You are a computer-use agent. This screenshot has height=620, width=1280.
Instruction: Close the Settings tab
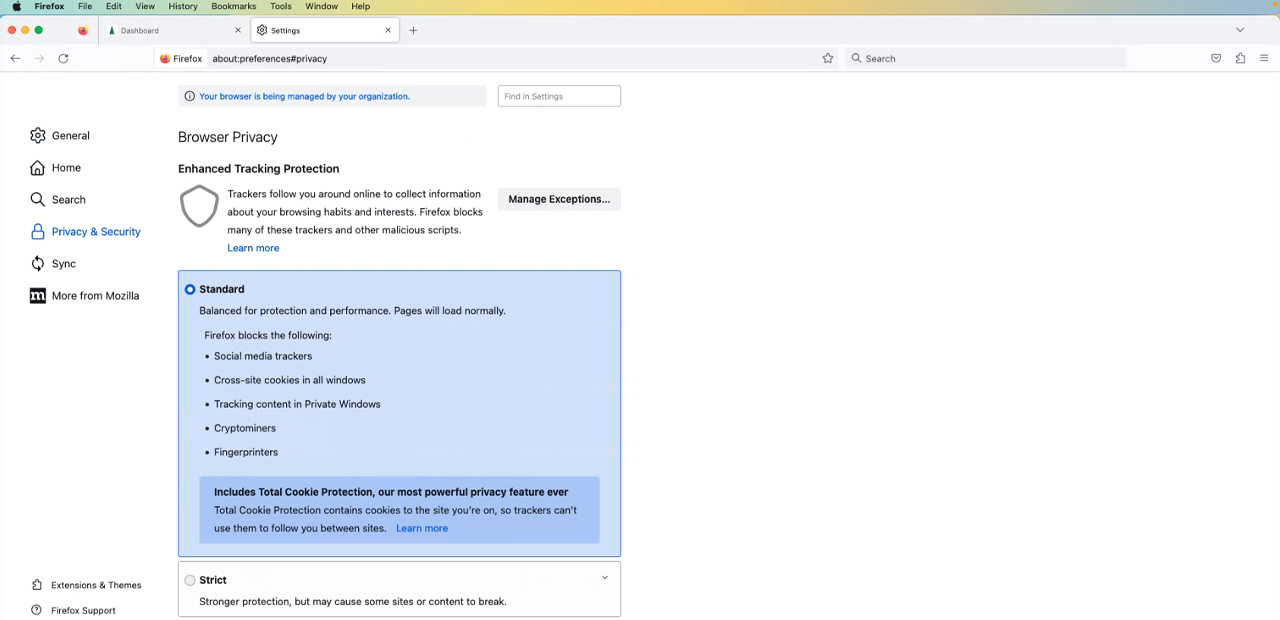(388, 30)
